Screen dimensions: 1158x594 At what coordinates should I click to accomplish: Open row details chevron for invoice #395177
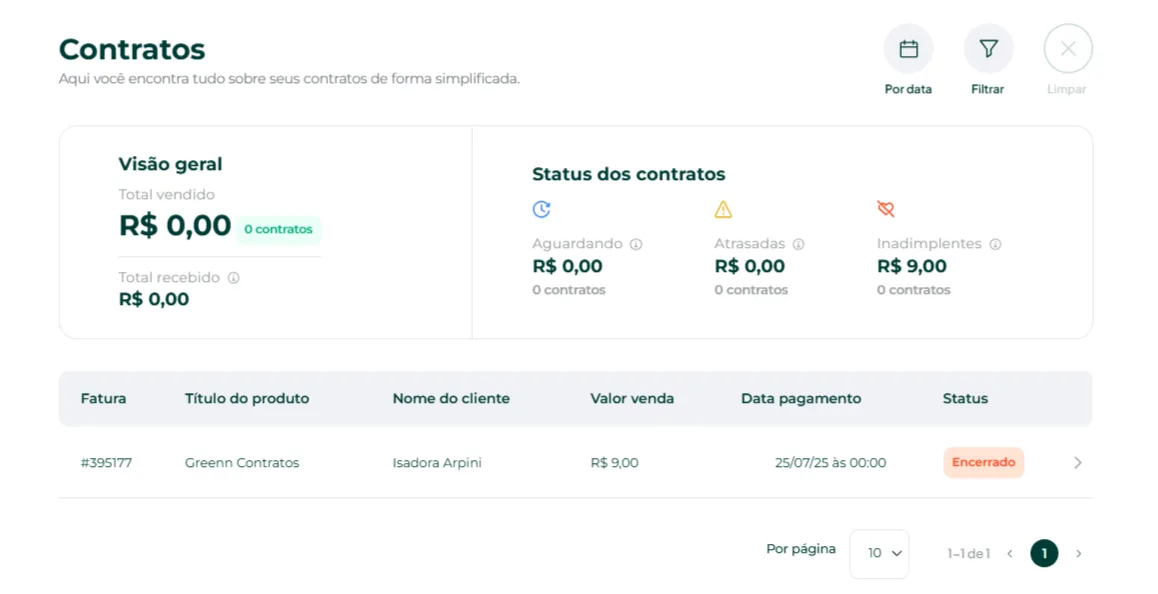pyautogui.click(x=1078, y=462)
